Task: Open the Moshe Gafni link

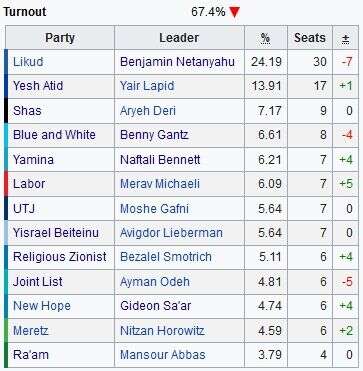Action: [154, 209]
